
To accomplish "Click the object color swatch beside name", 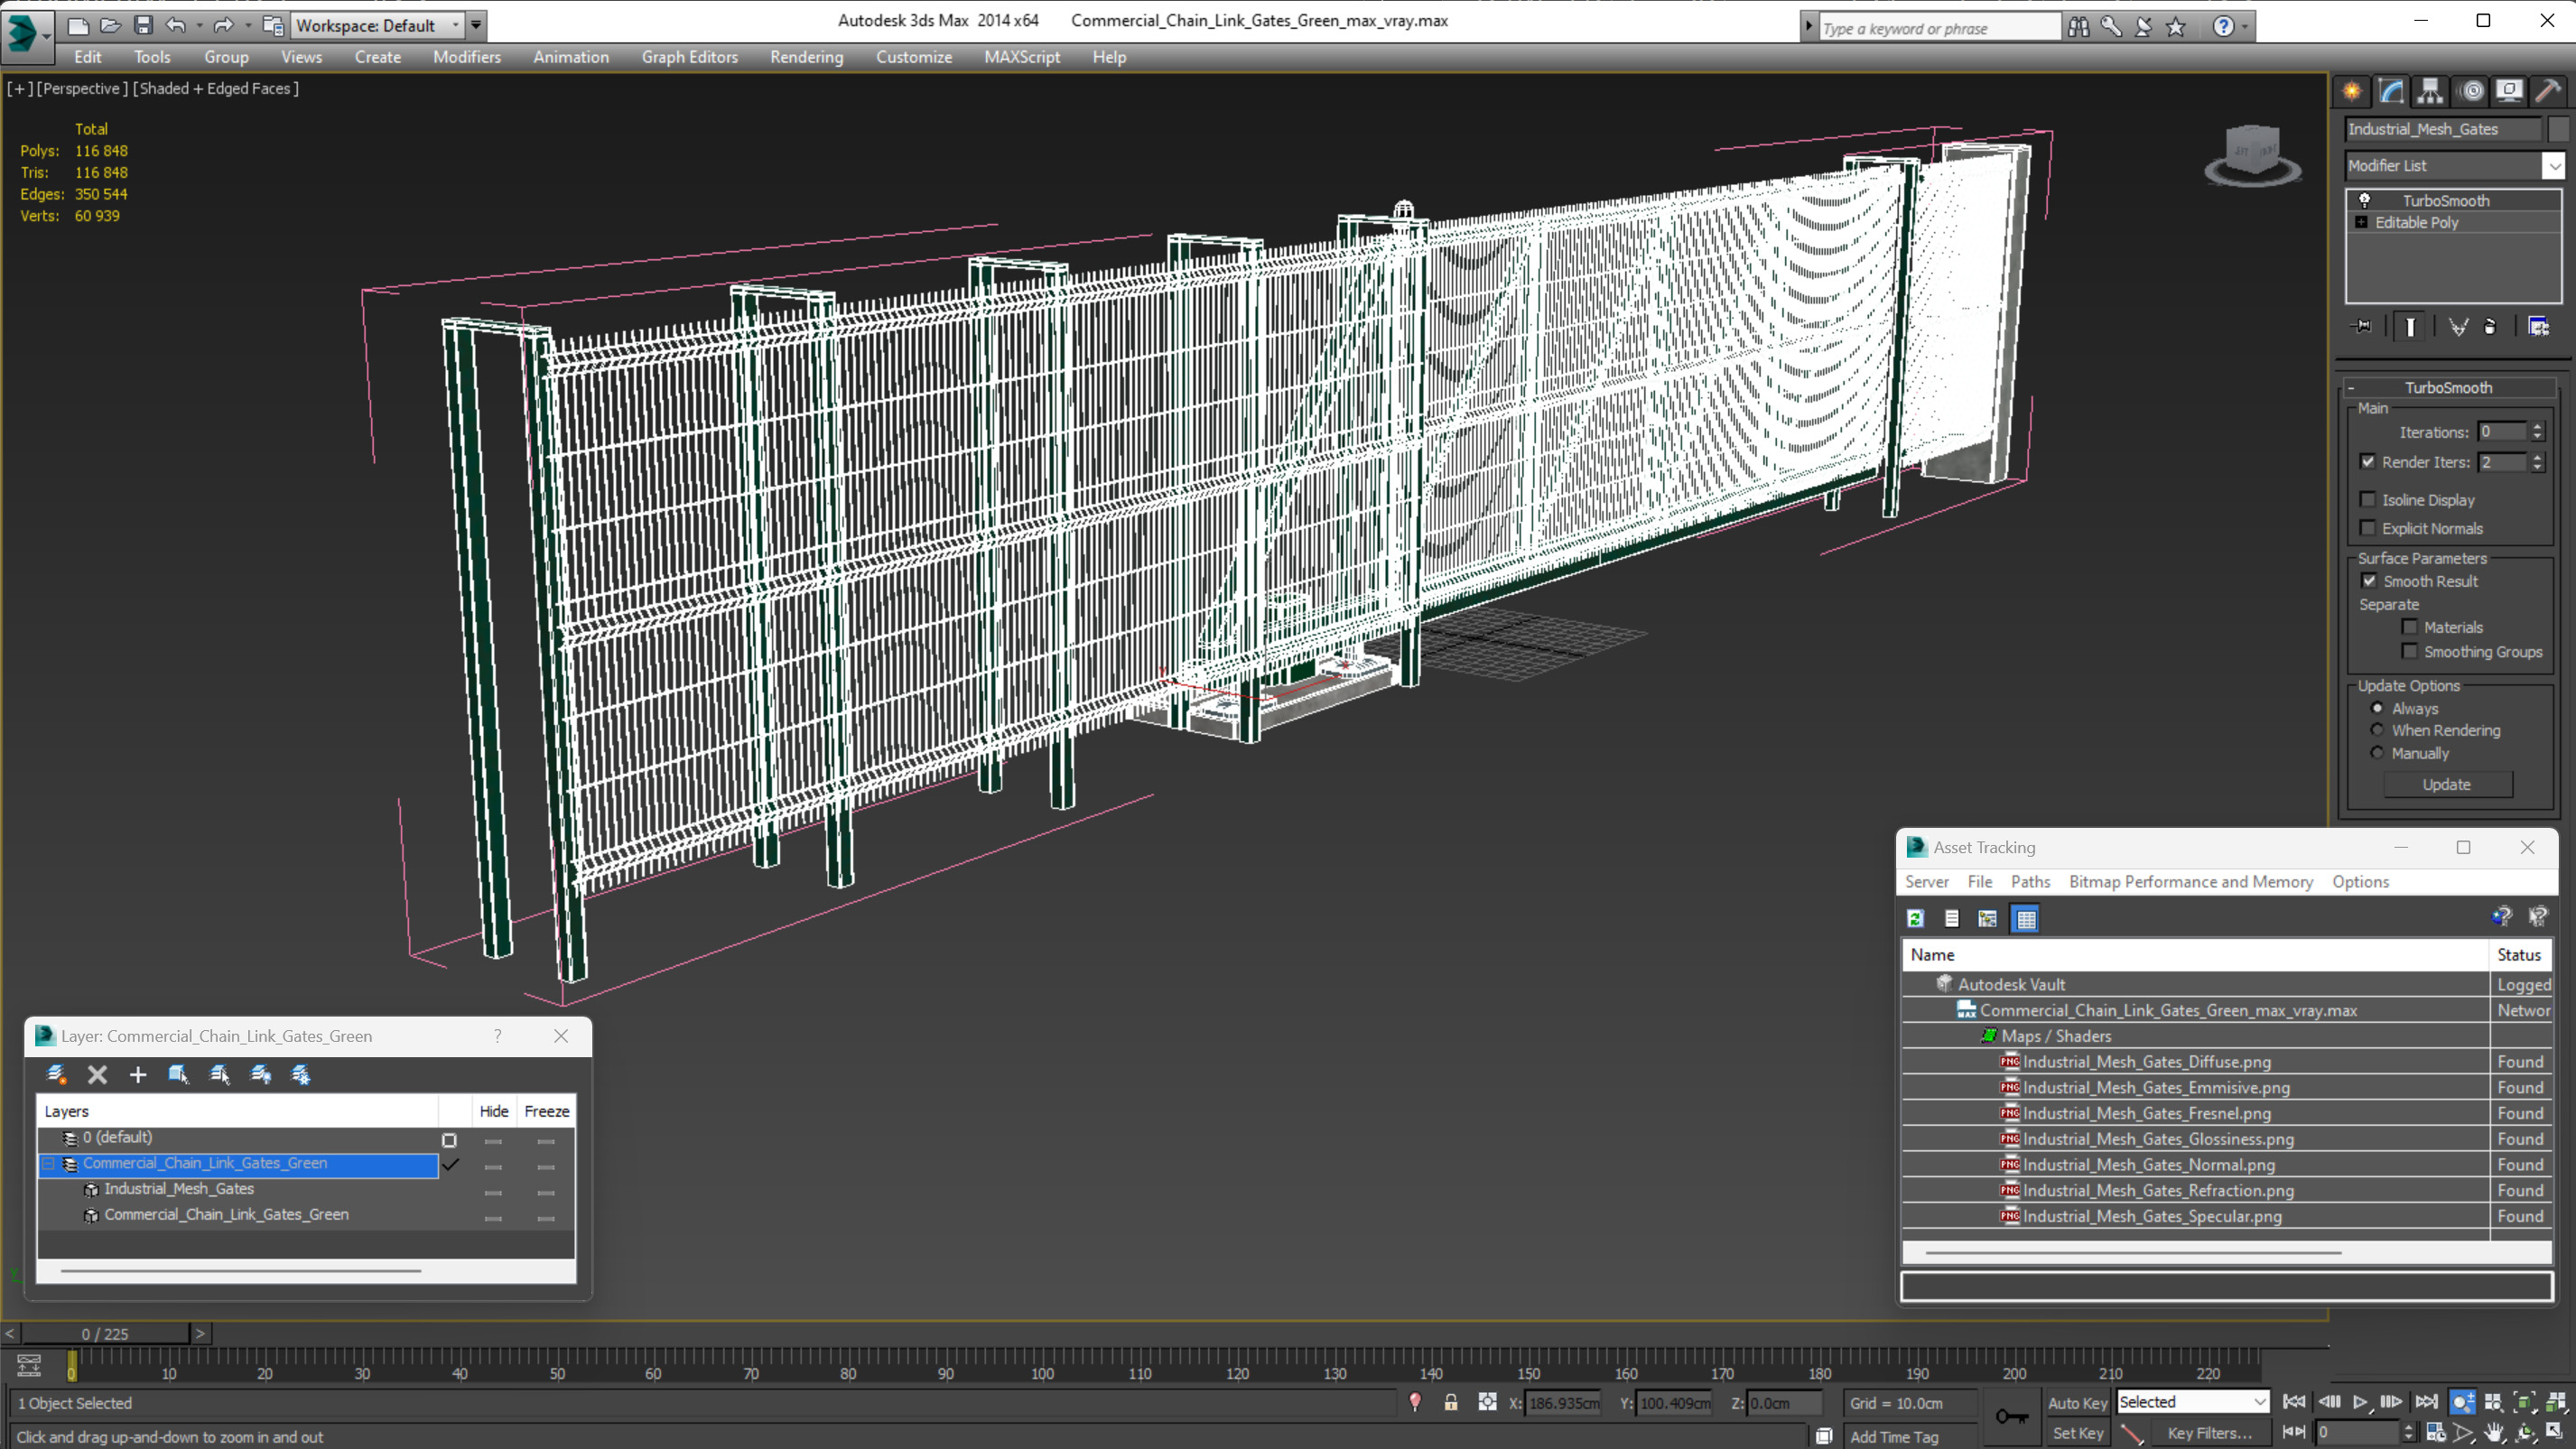I will tap(2556, 129).
